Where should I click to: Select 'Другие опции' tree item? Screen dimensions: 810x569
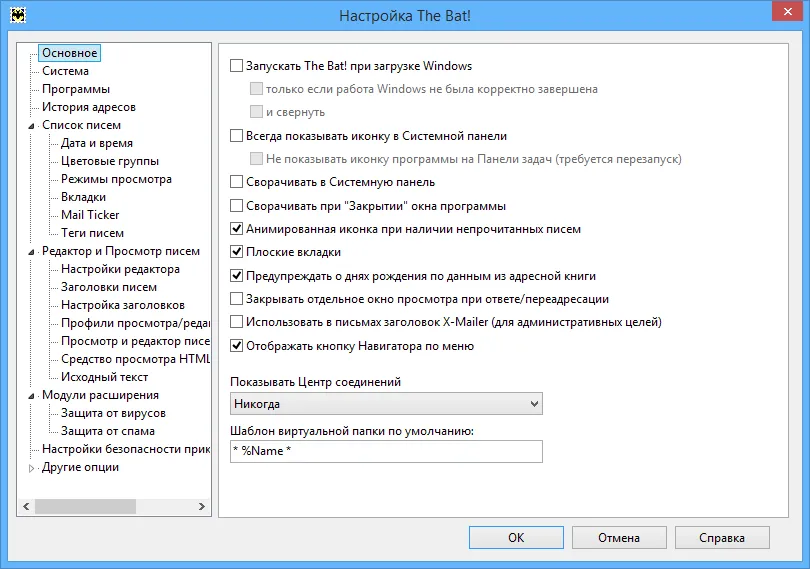81,467
